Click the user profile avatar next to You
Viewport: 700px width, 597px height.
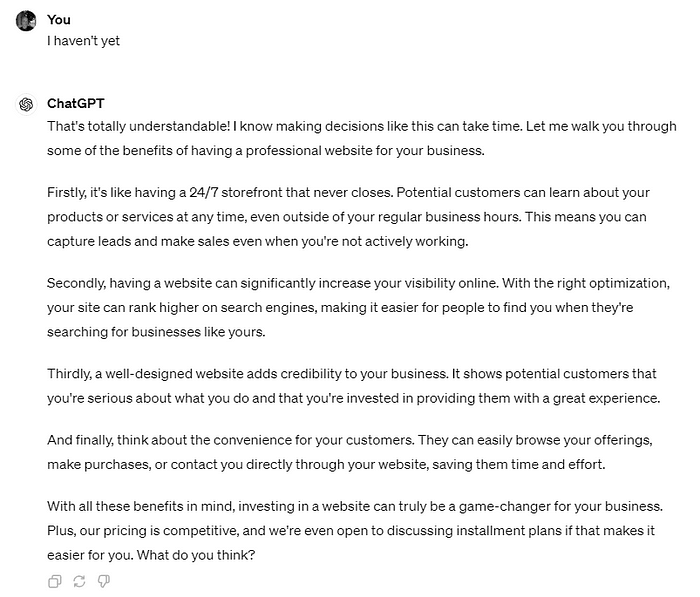(26, 21)
